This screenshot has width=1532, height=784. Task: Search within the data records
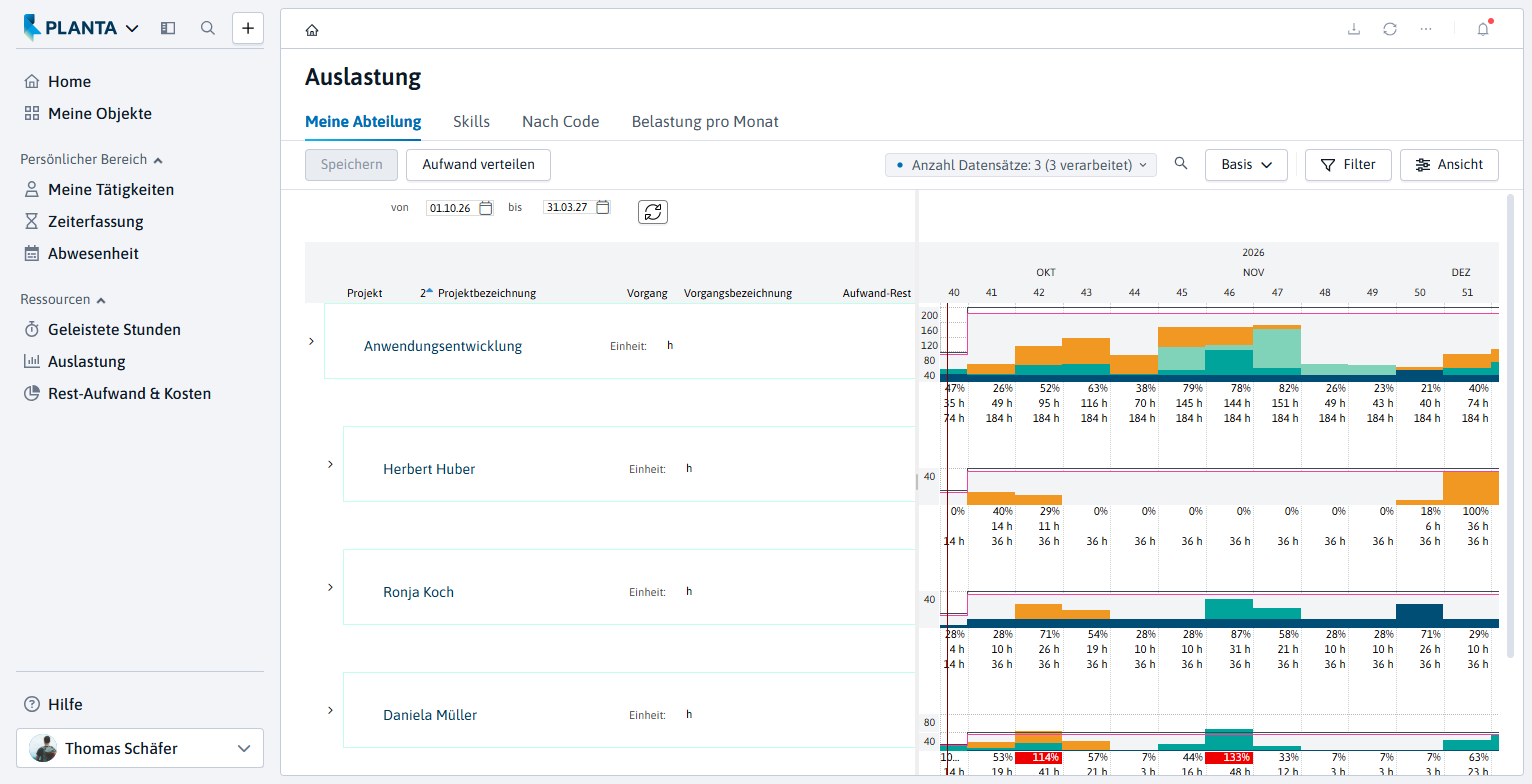tap(1181, 164)
